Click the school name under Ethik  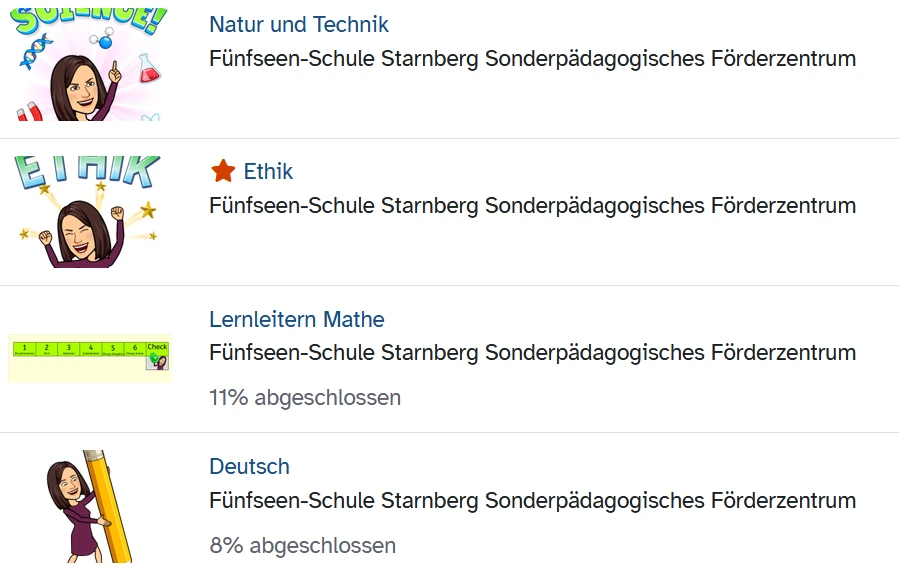[x=532, y=206]
